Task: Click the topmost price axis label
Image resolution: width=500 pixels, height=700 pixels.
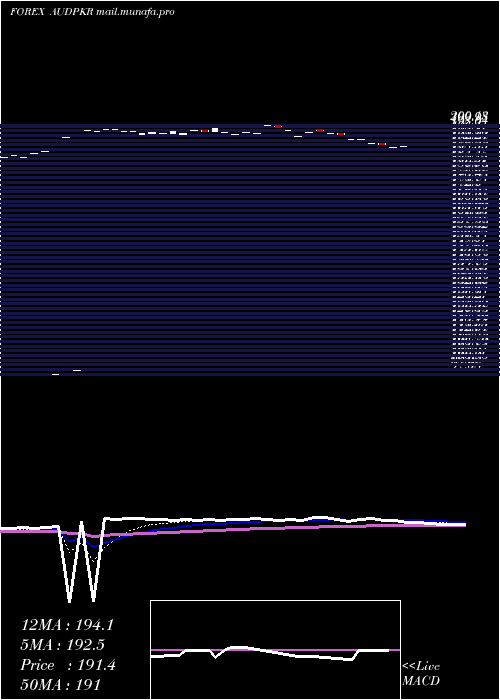Action: pos(468,115)
